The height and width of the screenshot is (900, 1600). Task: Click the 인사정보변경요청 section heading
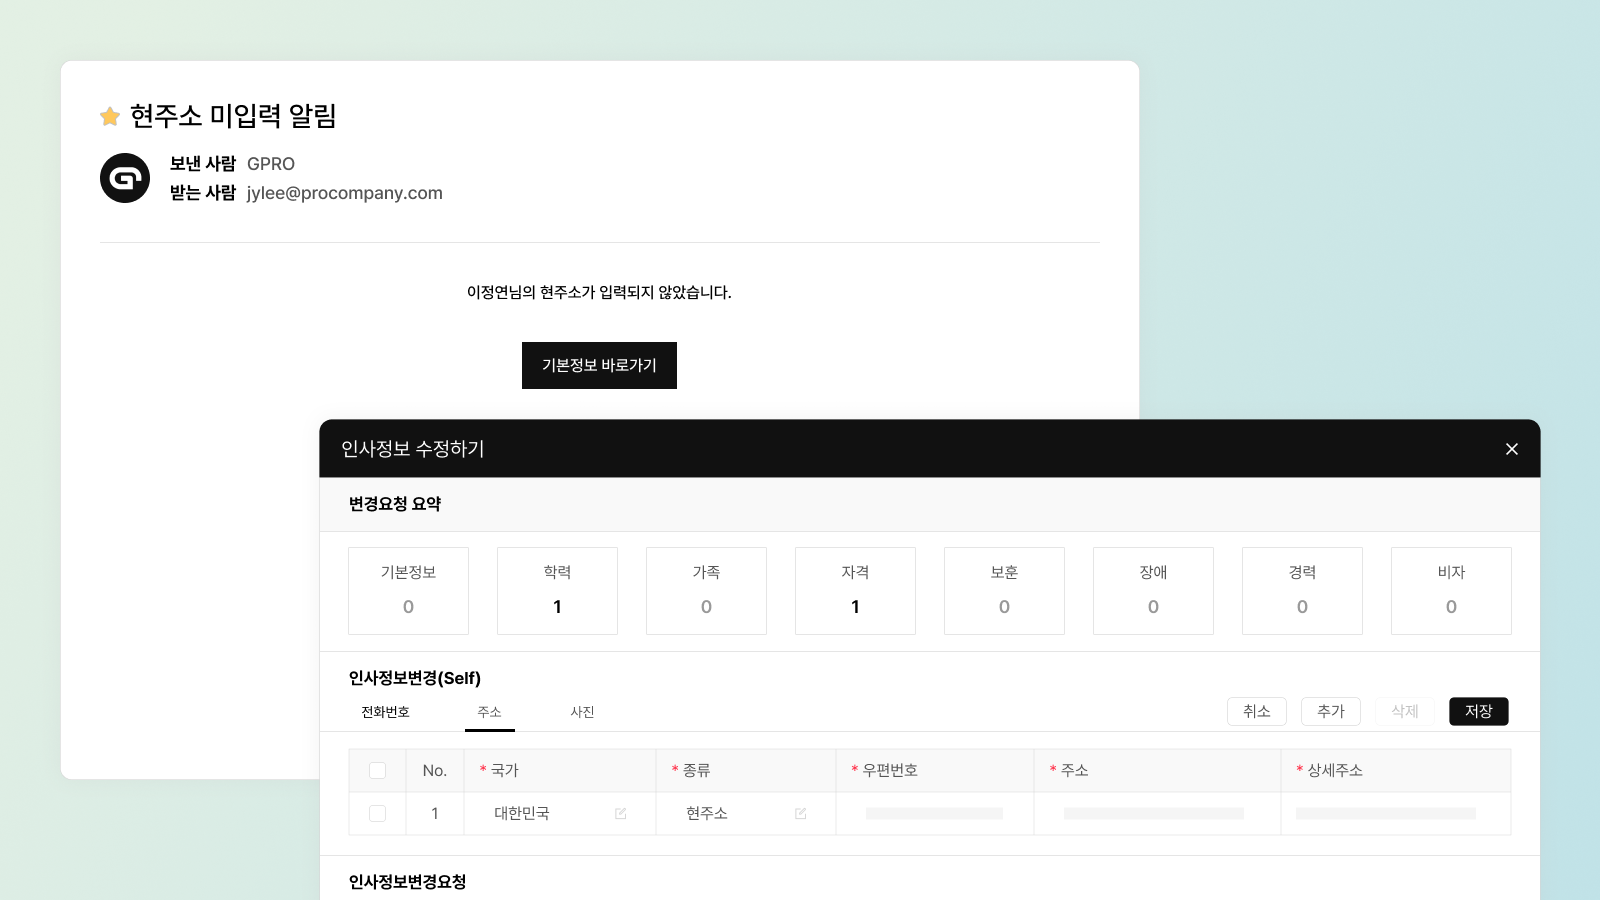pos(407,882)
